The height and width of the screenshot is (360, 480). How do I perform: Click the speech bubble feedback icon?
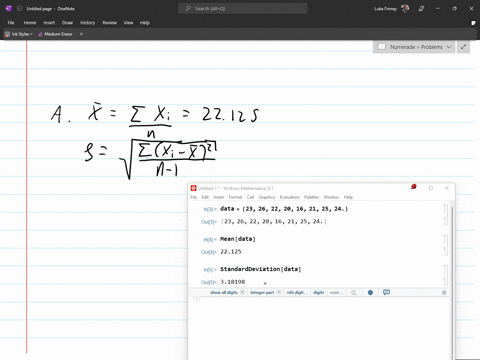click(x=386, y=292)
